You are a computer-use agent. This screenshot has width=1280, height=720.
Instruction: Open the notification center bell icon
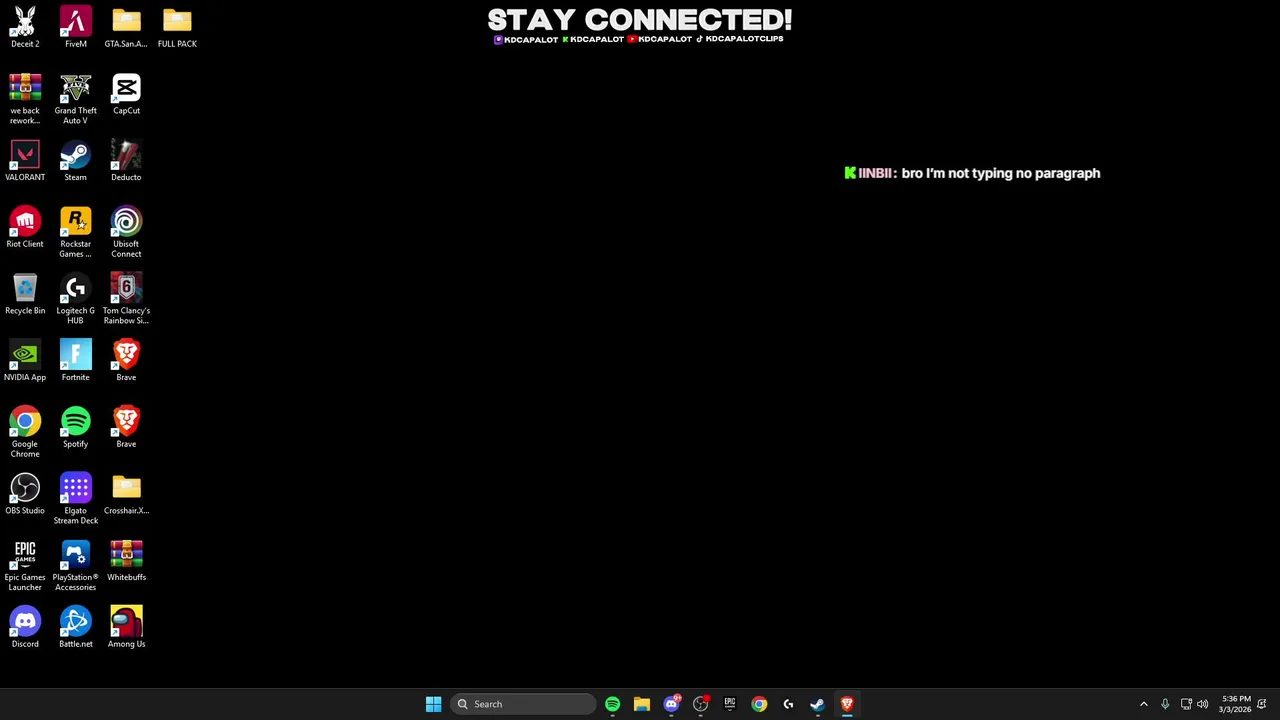click(x=1262, y=704)
